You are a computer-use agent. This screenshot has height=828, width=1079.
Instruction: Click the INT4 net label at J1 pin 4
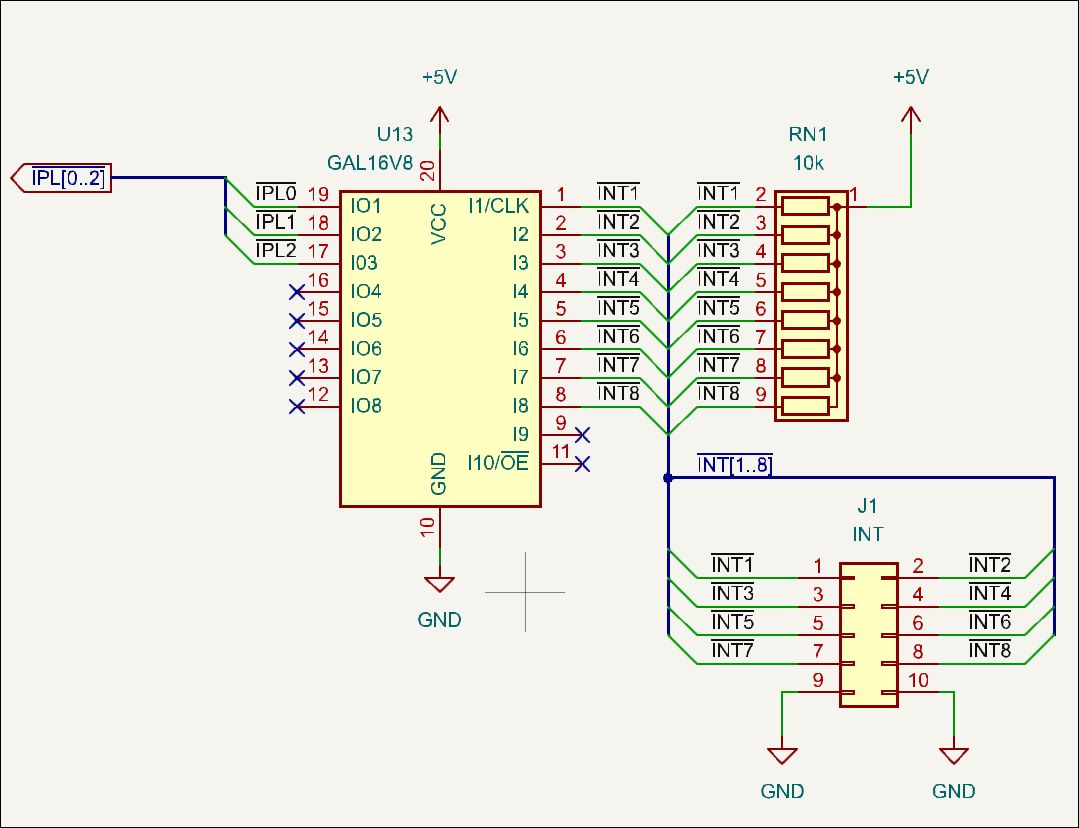[x=990, y=593]
